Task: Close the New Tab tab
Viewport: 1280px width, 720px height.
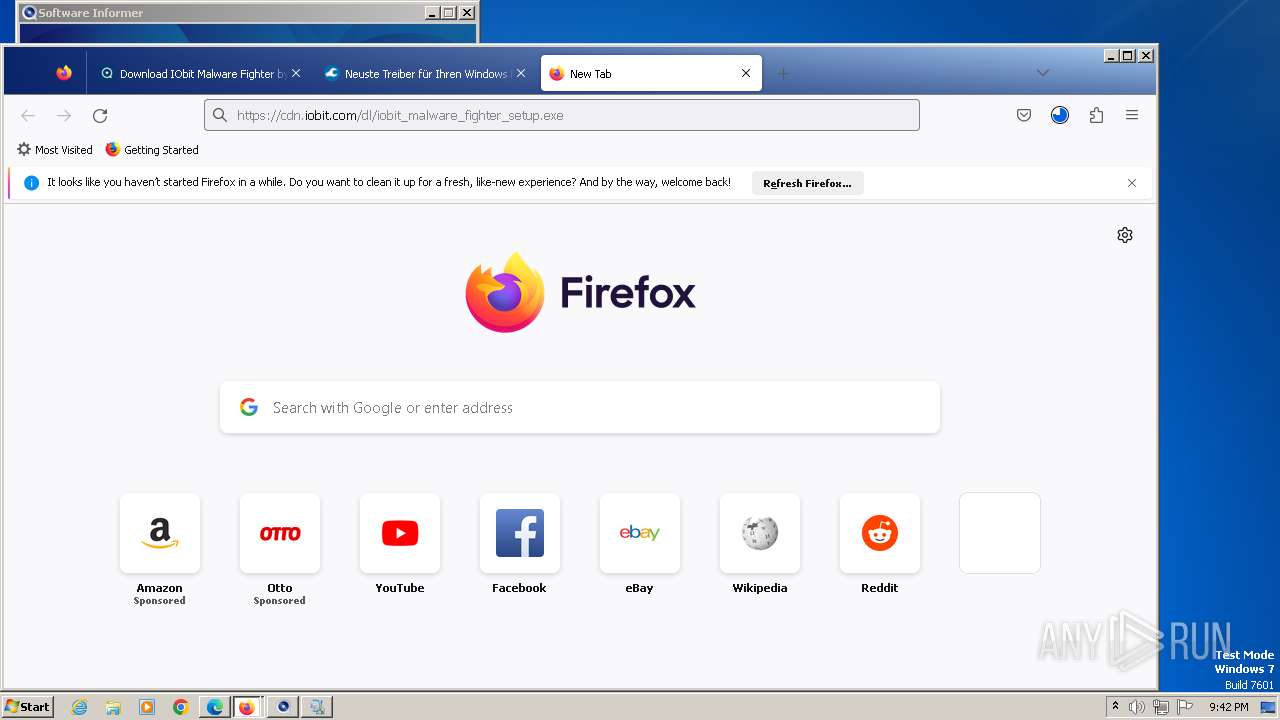Action: (746, 73)
